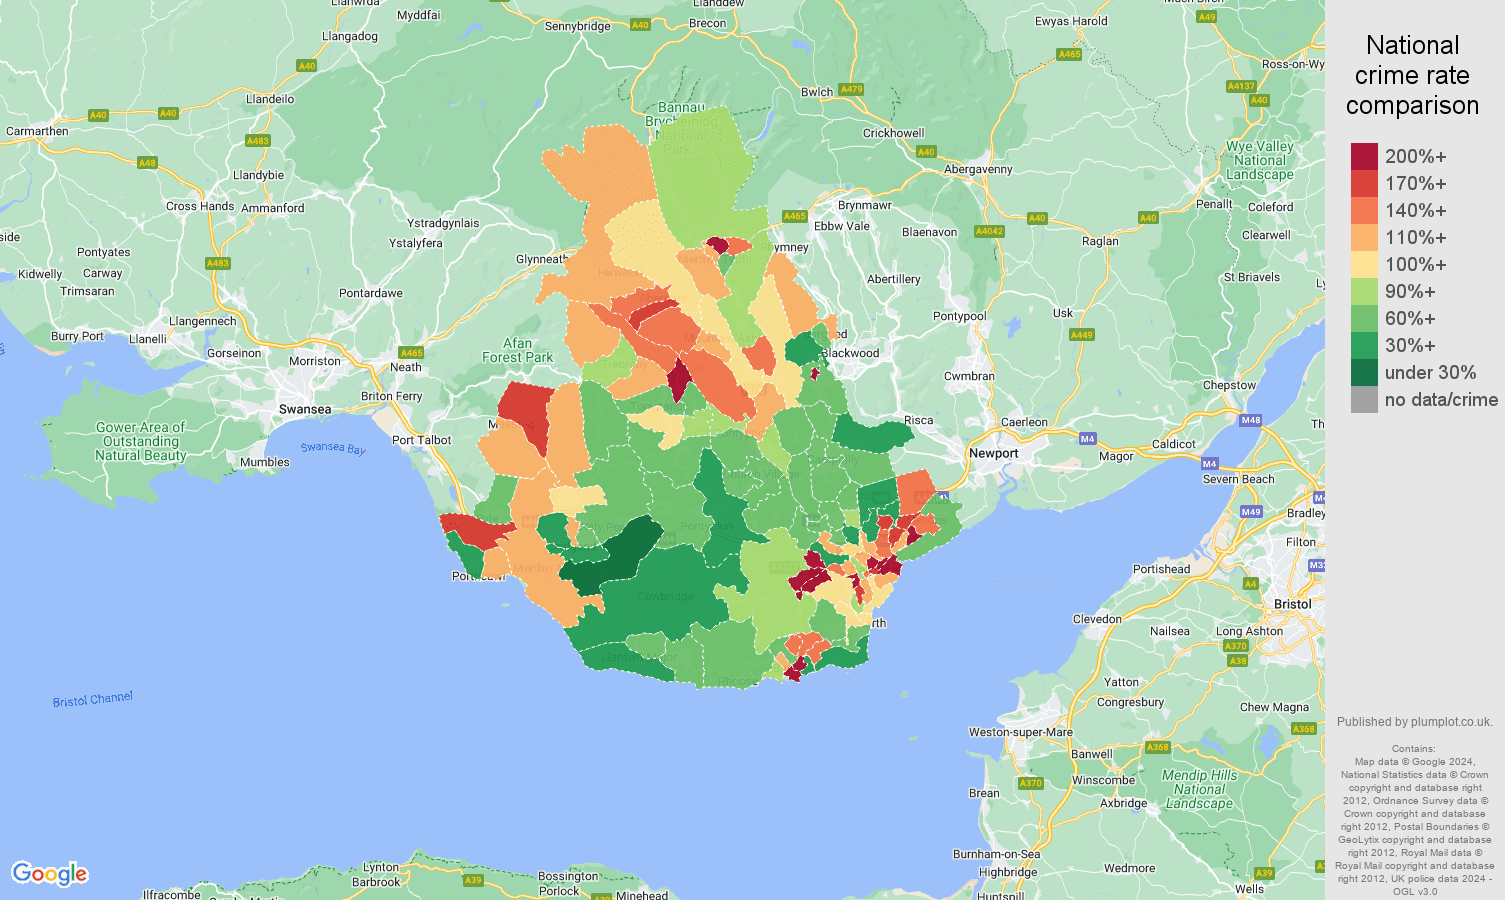Click the M49 shield near Severn Beach
Screen dimensions: 1505x900
coord(1251,512)
